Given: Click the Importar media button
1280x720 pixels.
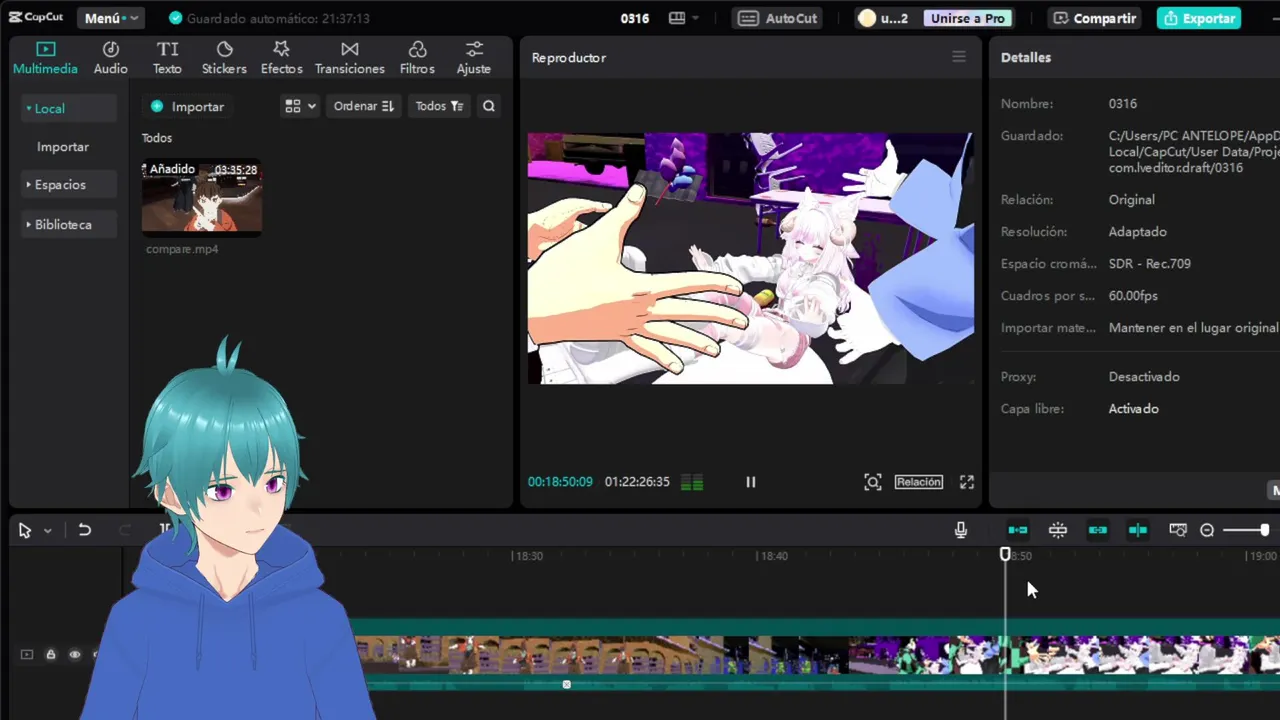Looking at the screenshot, I should (187, 106).
